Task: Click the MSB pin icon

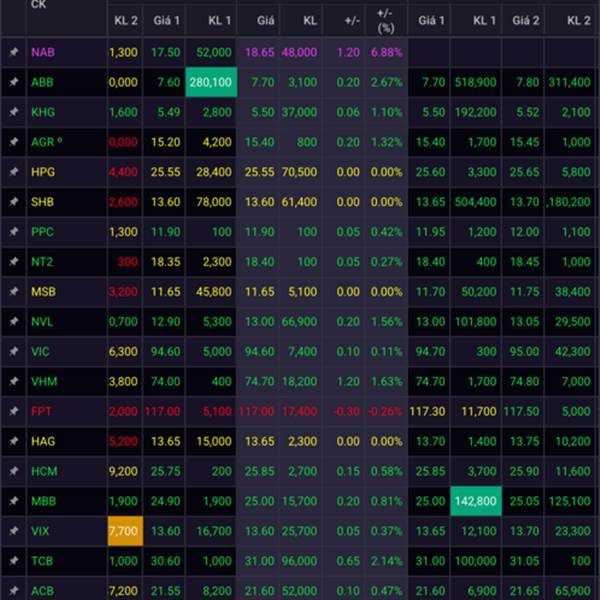Action: (x=14, y=291)
